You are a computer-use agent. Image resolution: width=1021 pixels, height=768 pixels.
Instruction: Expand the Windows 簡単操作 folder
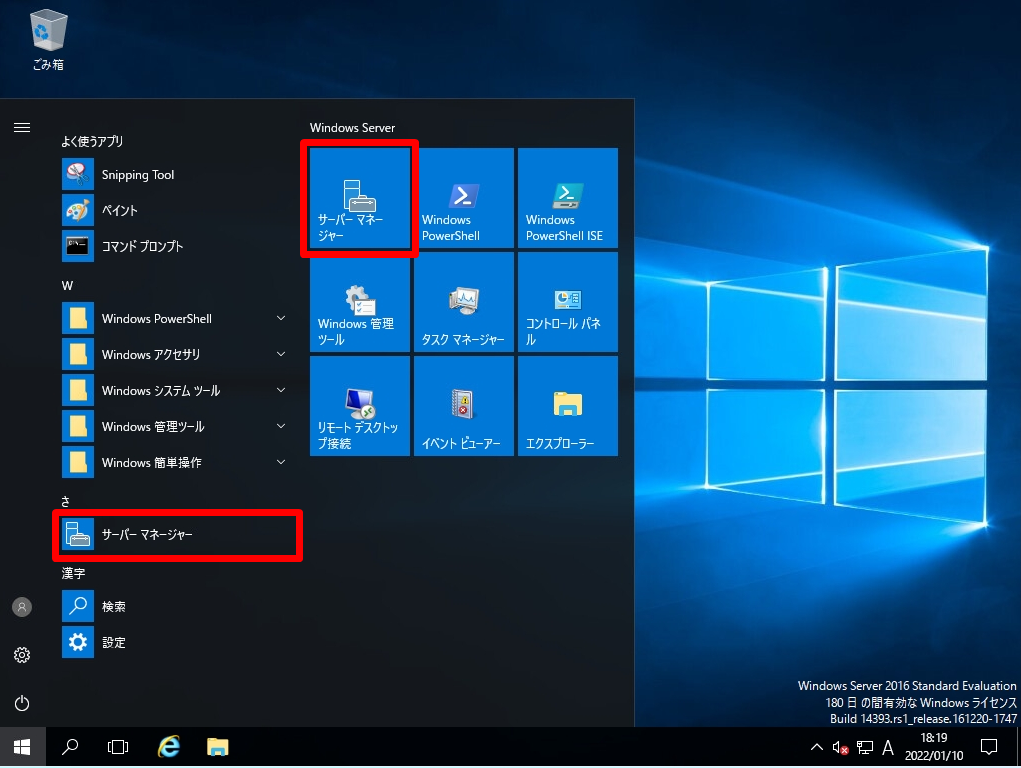click(x=176, y=462)
